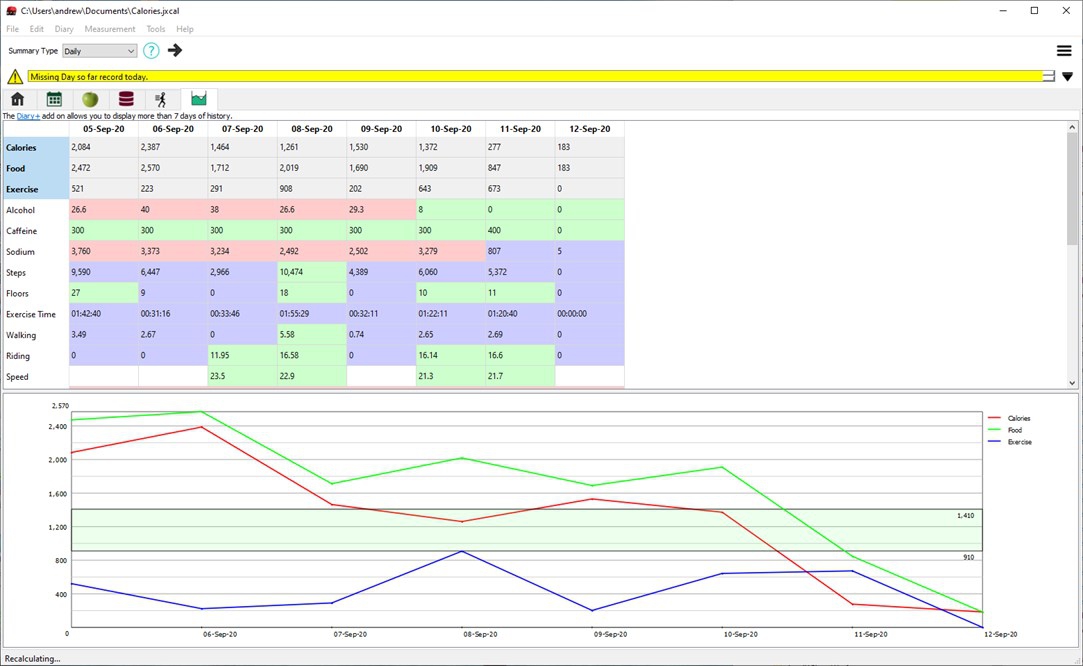Image resolution: width=1083 pixels, height=666 pixels.
Task: Click steps cell 10,474
Action: 312,272
